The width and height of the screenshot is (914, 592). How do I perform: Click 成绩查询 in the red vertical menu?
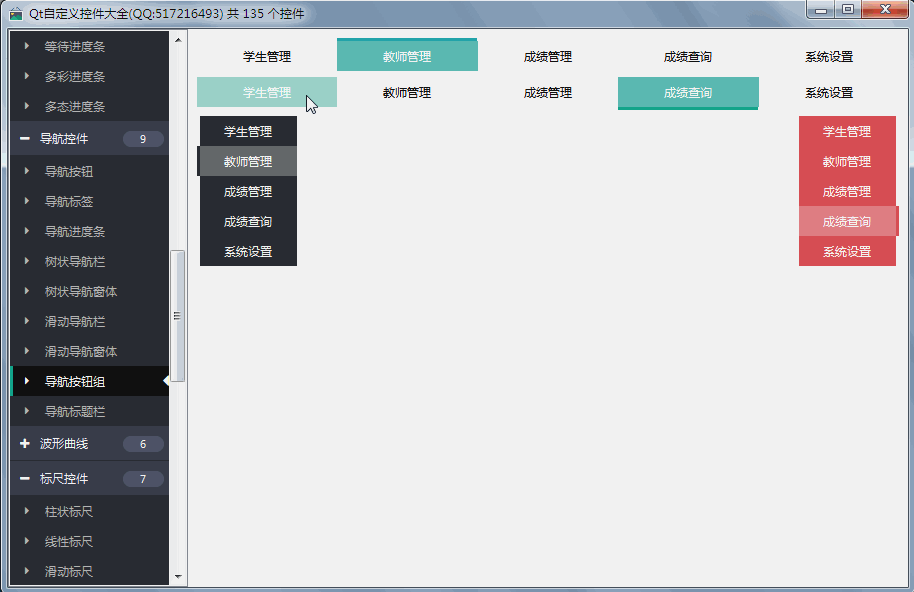pos(849,221)
